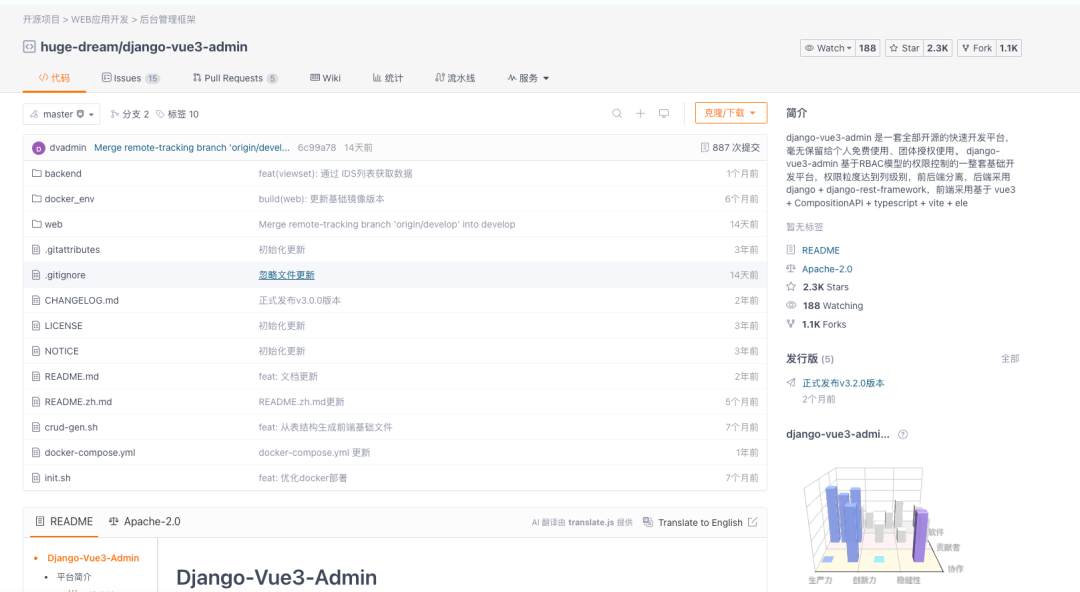Viewport: 1080px width, 592px height.
Task: Click the init.sh file icon
Action: click(x=36, y=478)
